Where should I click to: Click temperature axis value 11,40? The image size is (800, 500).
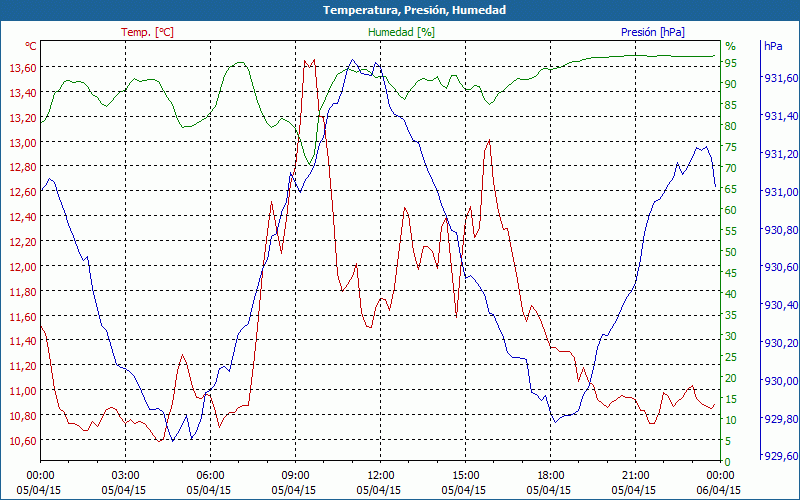[x=23, y=341]
